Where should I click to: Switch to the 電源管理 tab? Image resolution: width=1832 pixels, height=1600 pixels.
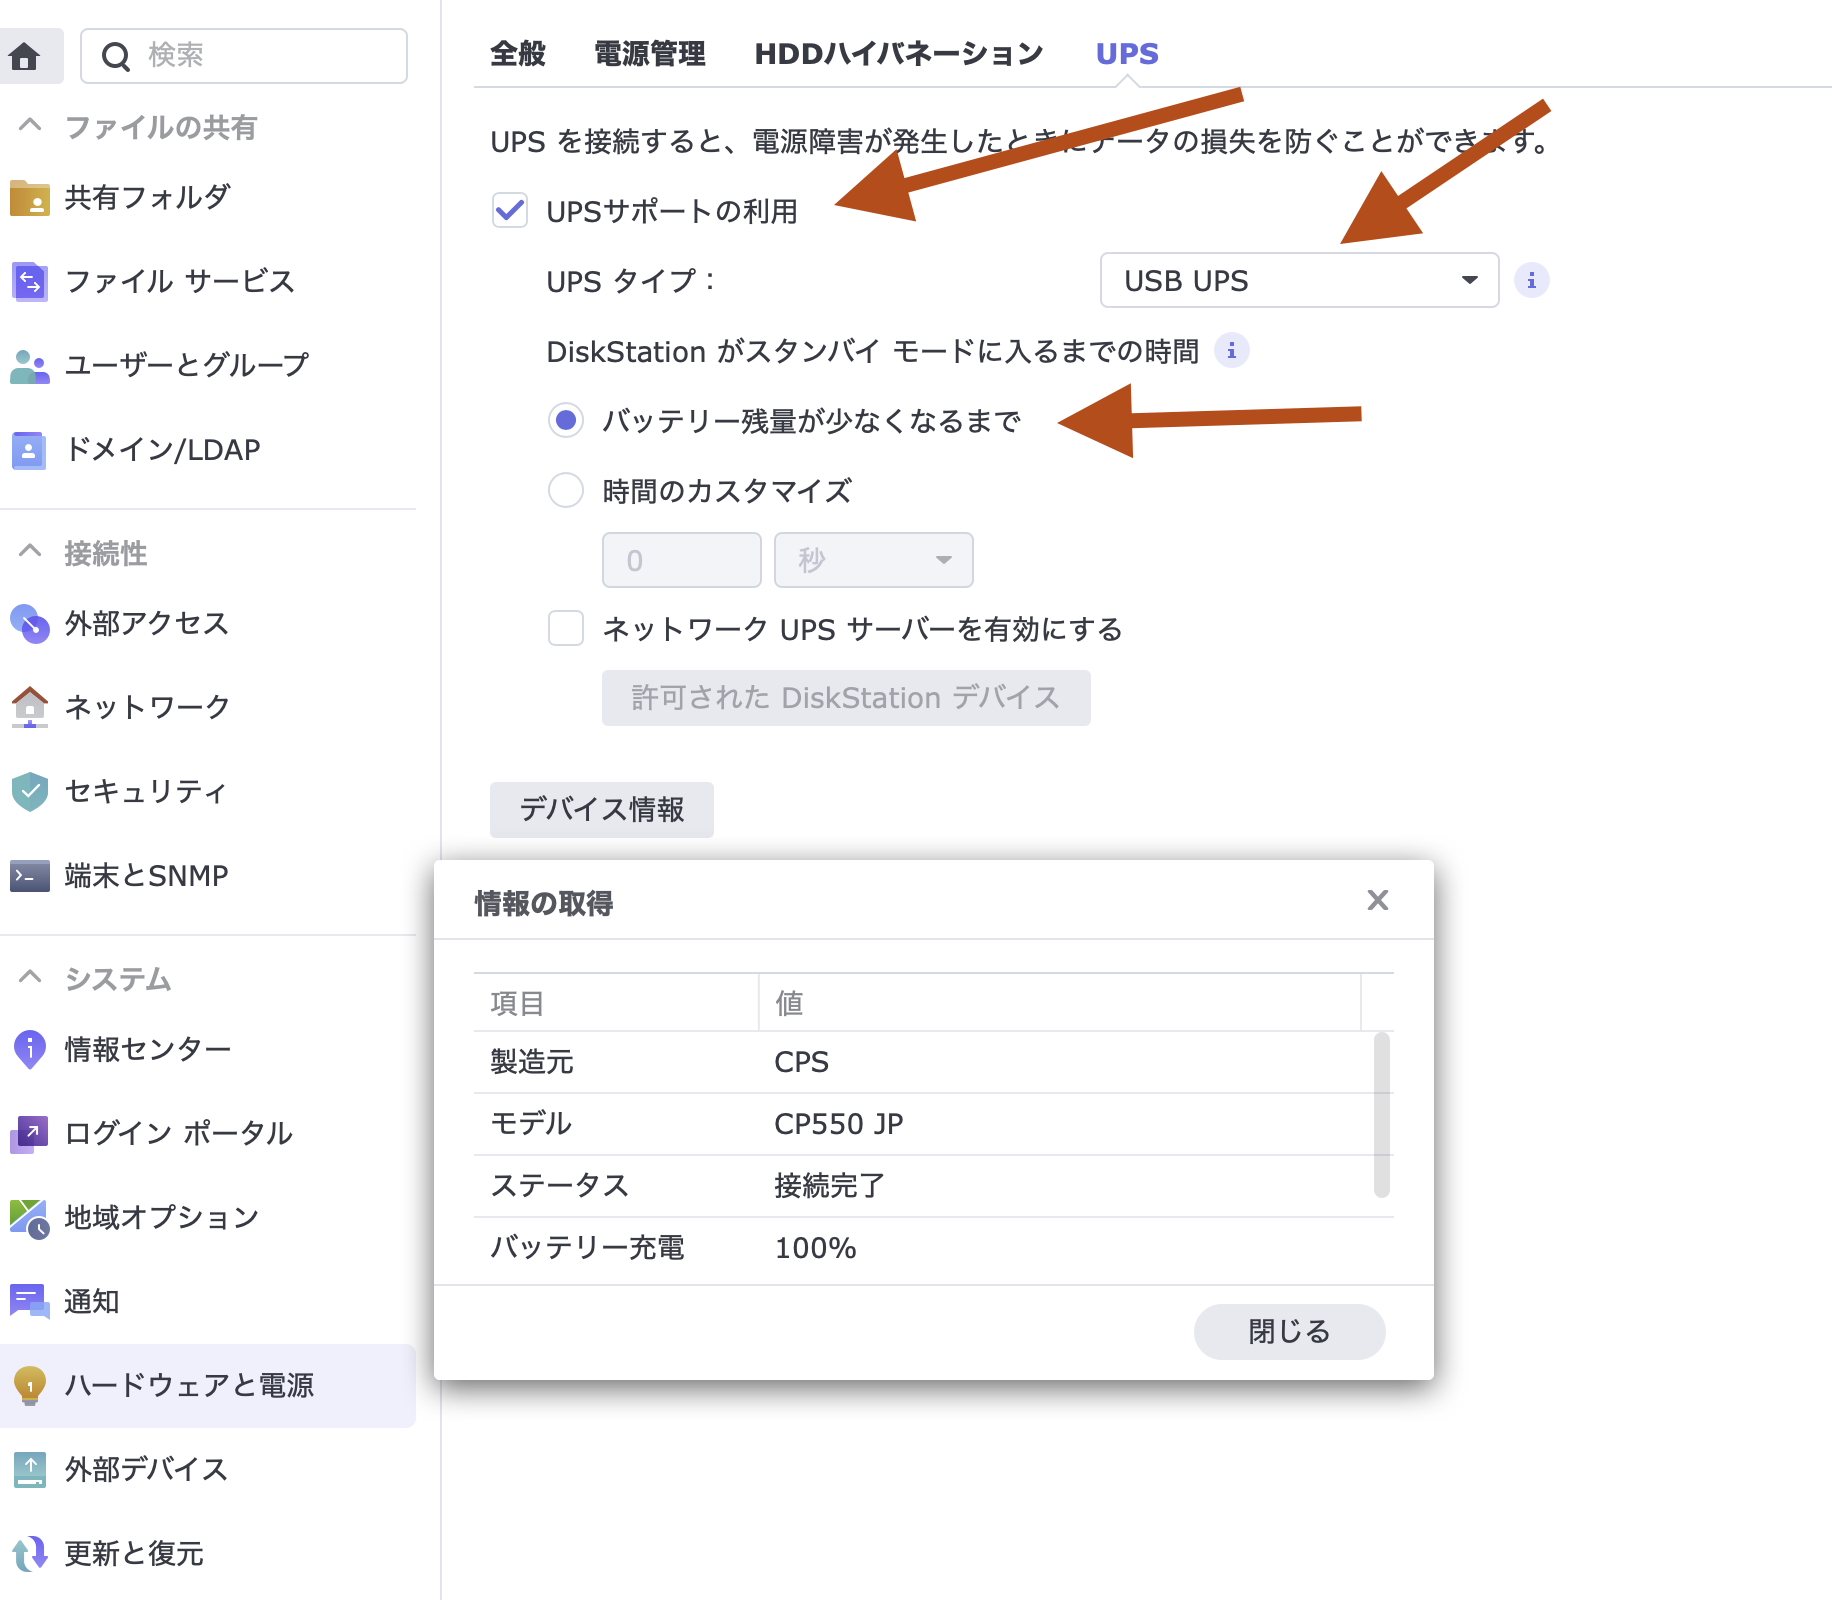tap(649, 54)
